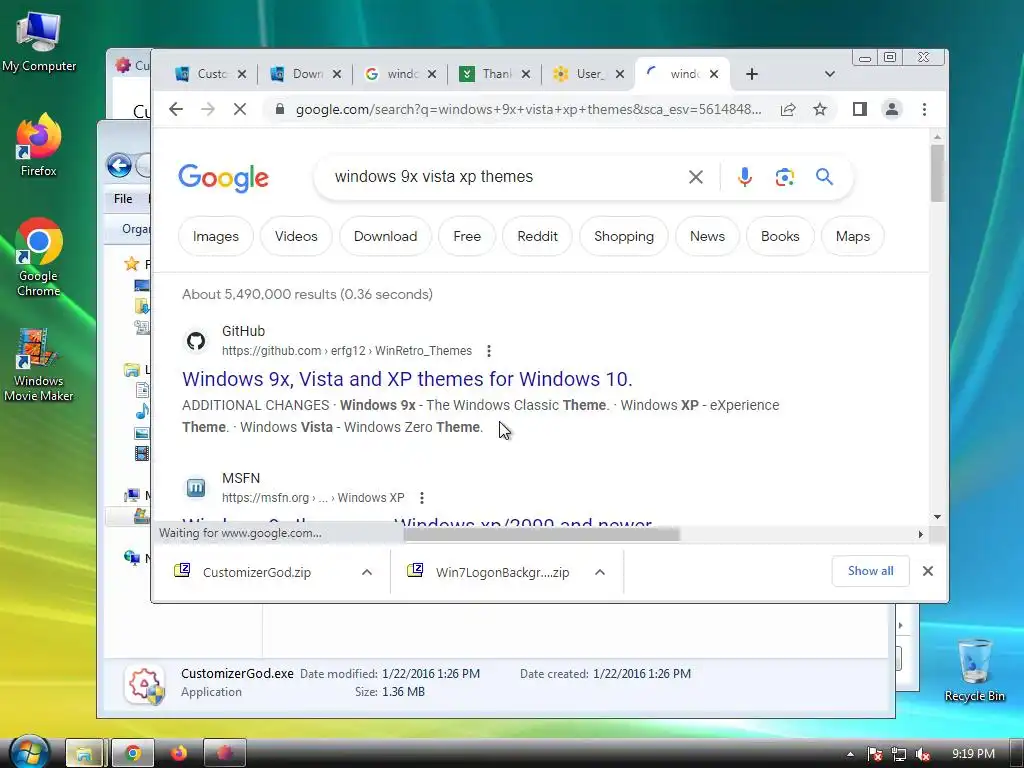The width and height of the screenshot is (1024, 768).
Task: Click the Chrome address bar URL
Action: (x=528, y=109)
